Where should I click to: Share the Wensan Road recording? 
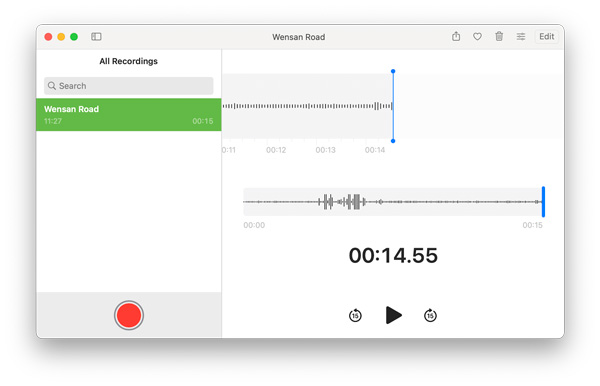[x=456, y=36]
